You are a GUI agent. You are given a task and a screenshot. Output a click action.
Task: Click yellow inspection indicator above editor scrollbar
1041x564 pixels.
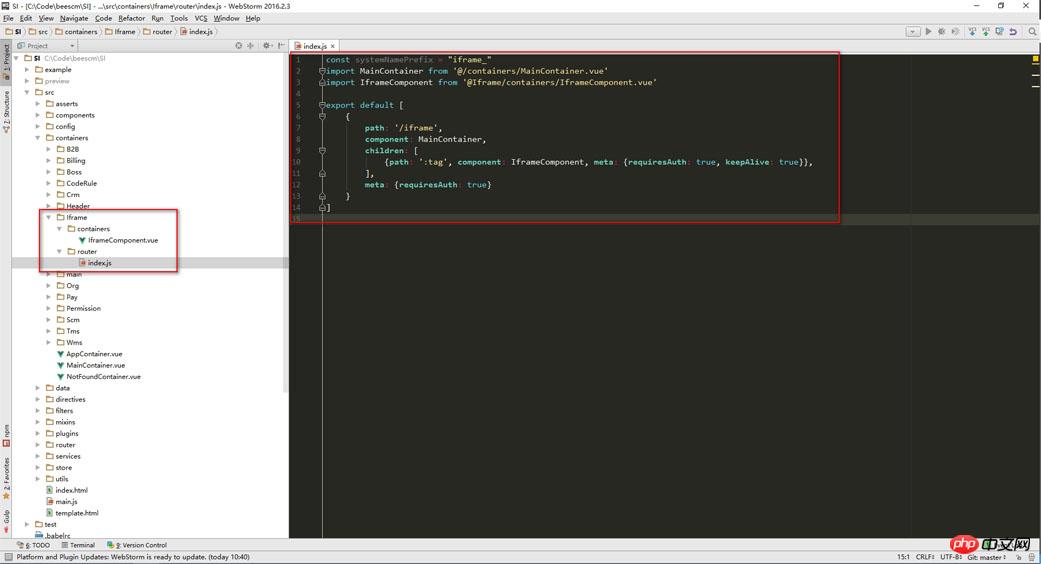click(1035, 59)
